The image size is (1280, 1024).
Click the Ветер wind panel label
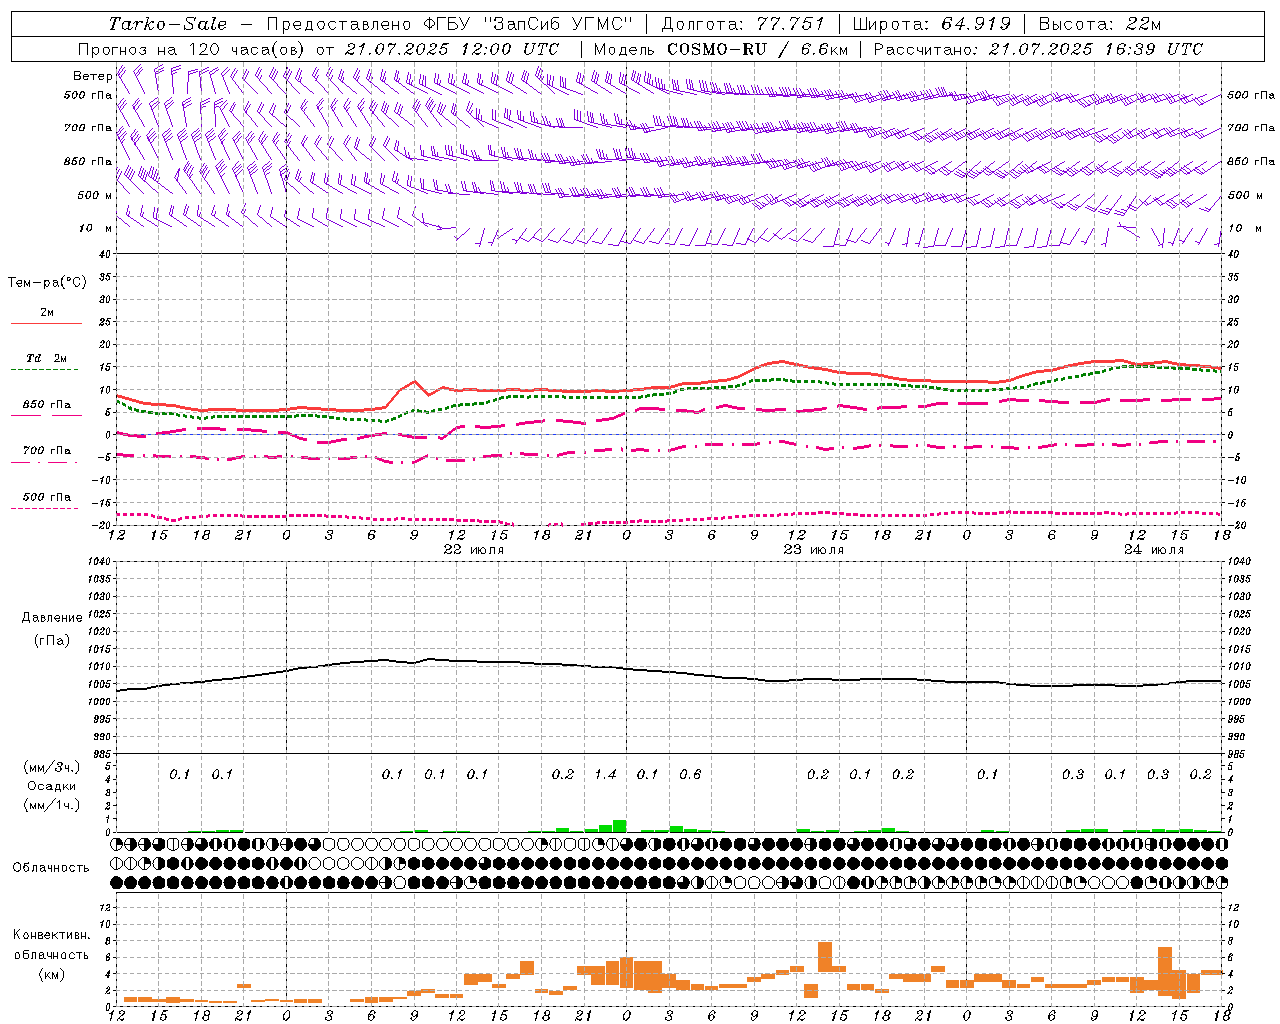tap(92, 76)
